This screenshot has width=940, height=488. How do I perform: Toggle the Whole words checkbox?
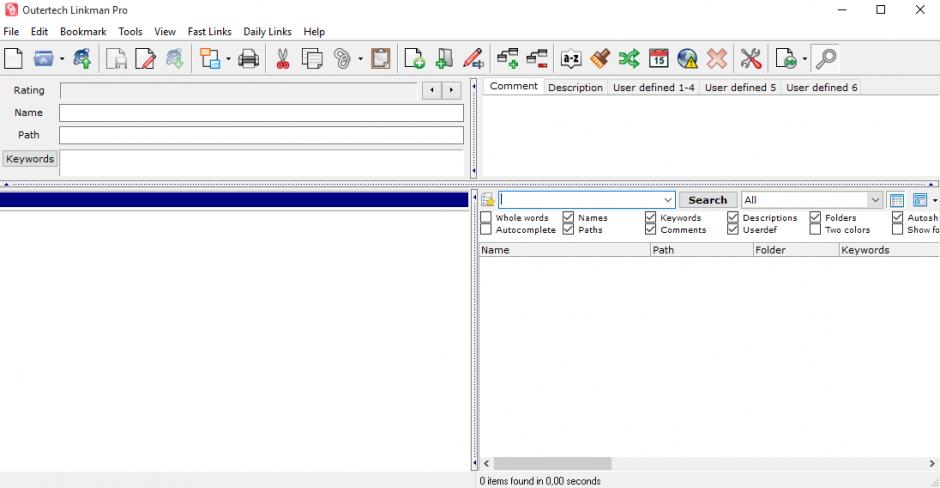pos(486,218)
